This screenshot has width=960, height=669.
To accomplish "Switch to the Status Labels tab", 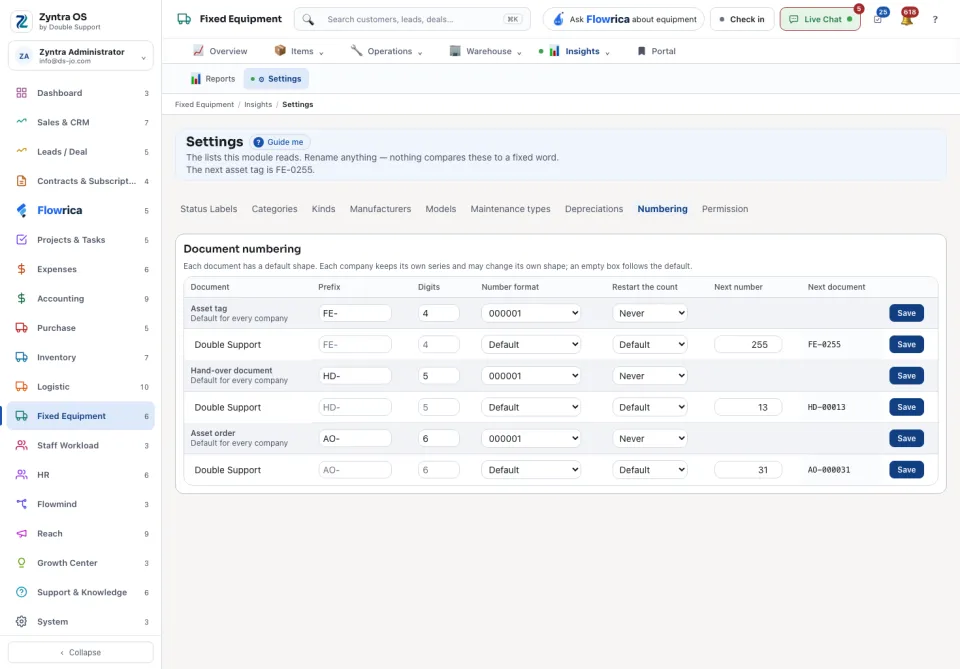I will point(208,209).
